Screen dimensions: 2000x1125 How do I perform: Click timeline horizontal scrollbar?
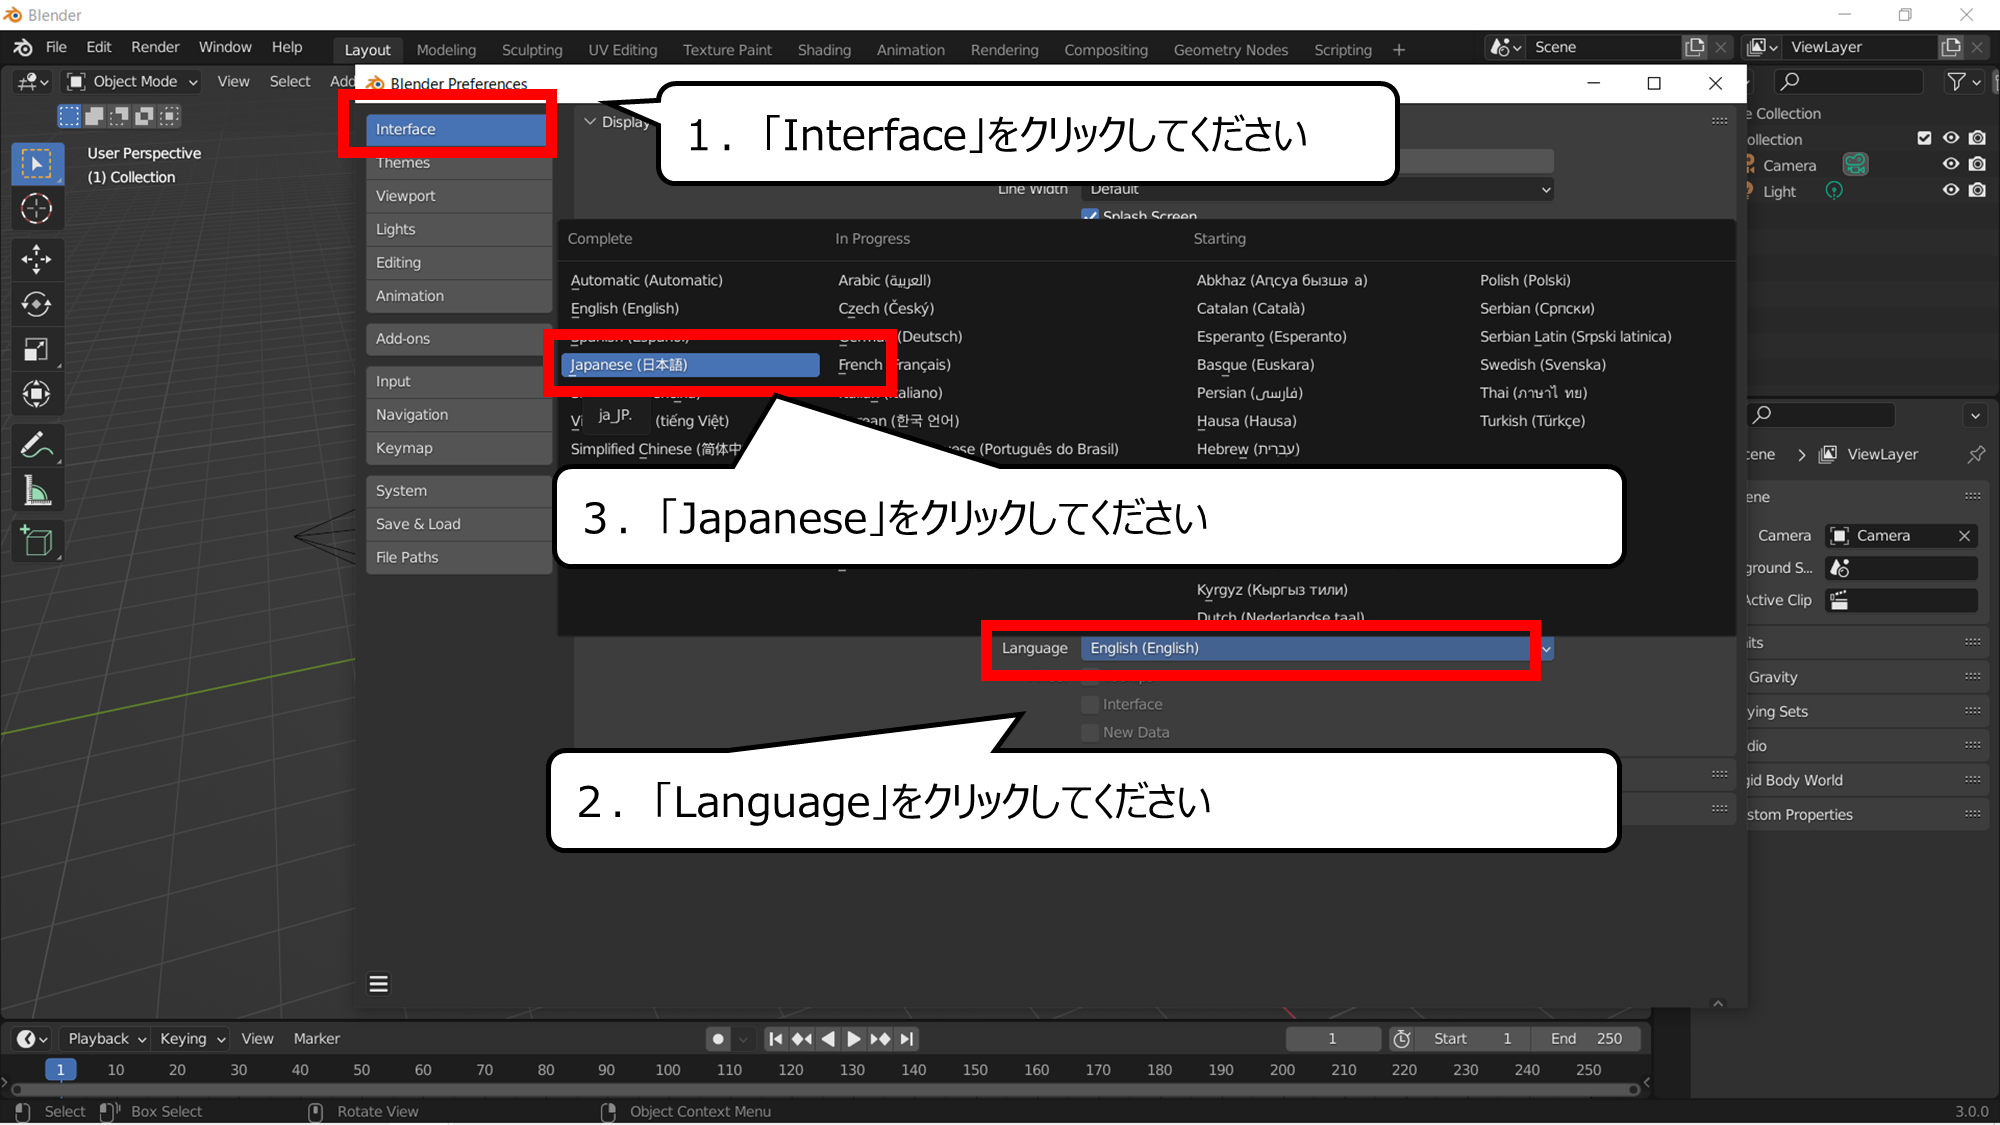point(825,1090)
